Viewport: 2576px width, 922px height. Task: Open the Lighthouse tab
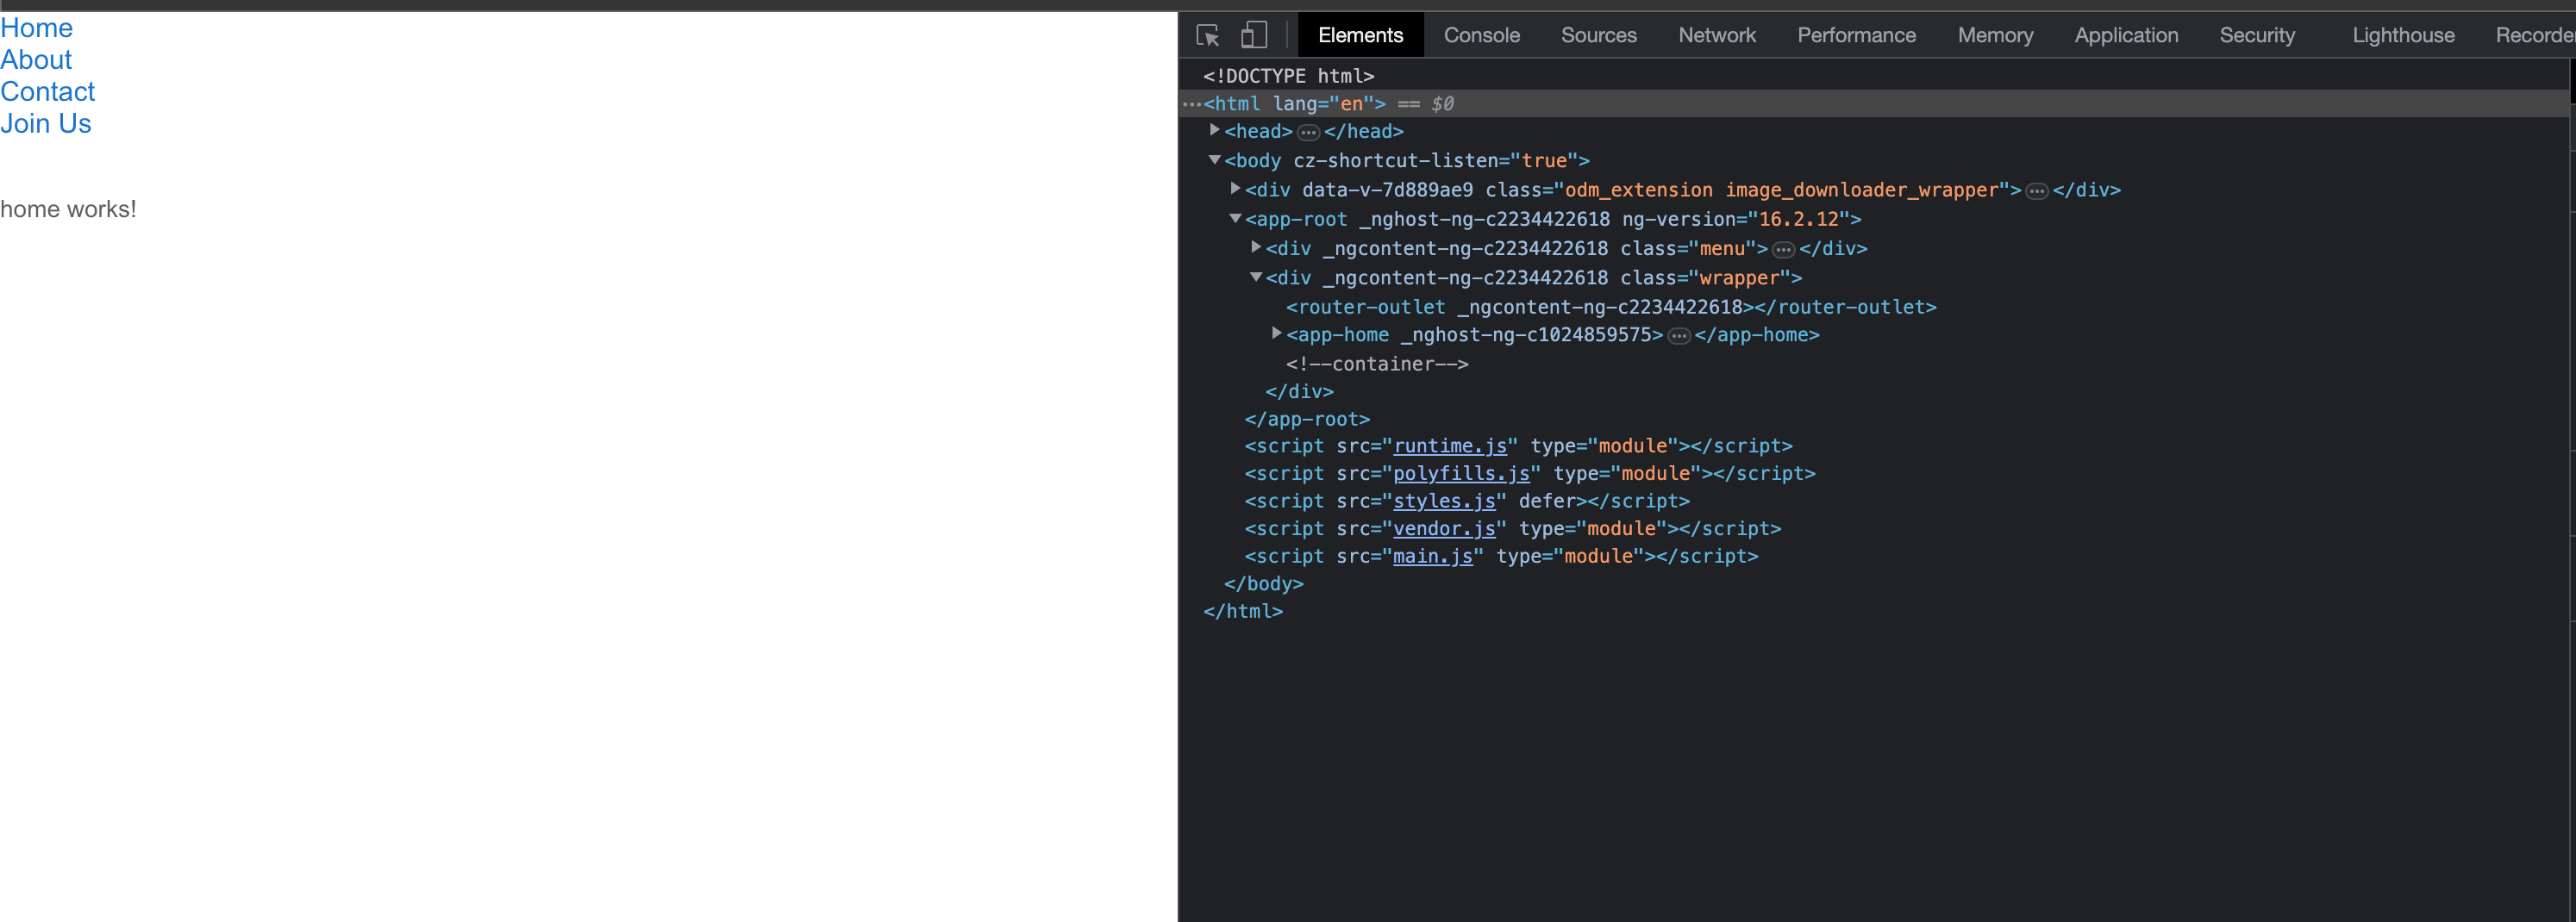[2403, 36]
